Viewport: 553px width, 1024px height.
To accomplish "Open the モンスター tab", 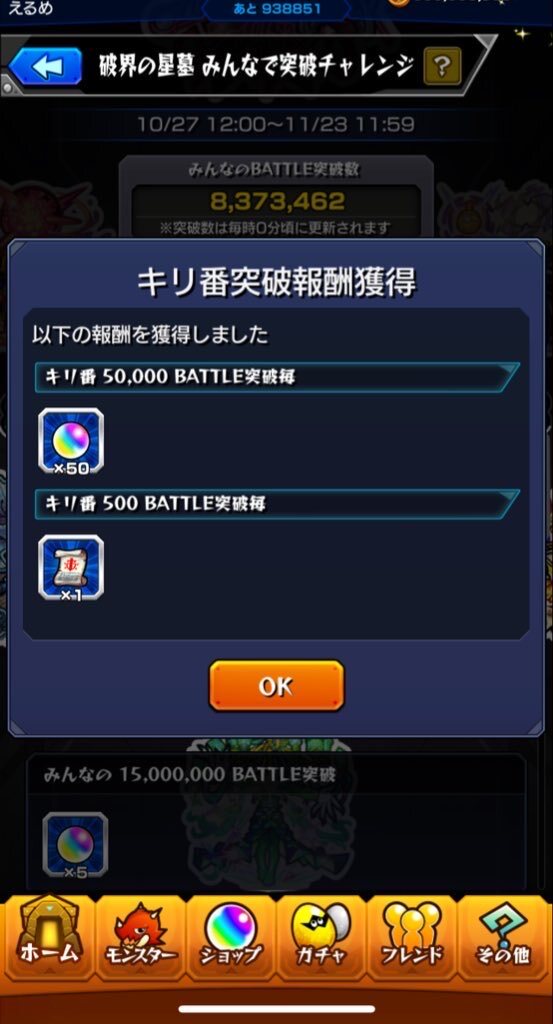I will [140, 937].
